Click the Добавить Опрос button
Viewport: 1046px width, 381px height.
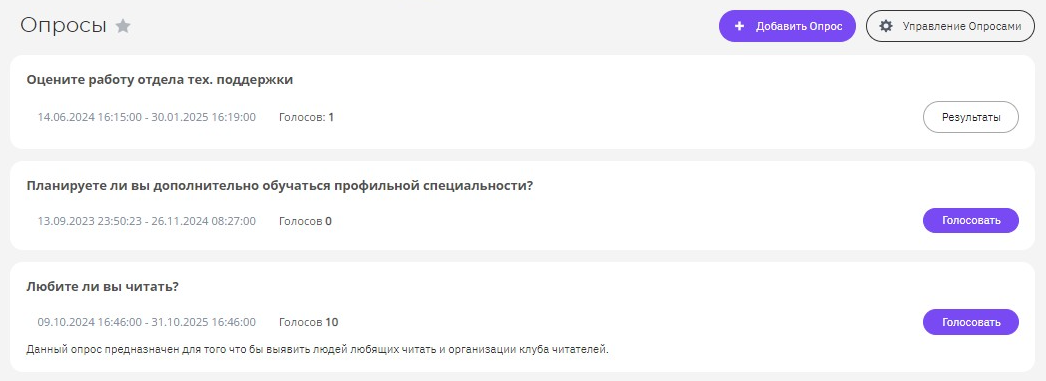[787, 26]
